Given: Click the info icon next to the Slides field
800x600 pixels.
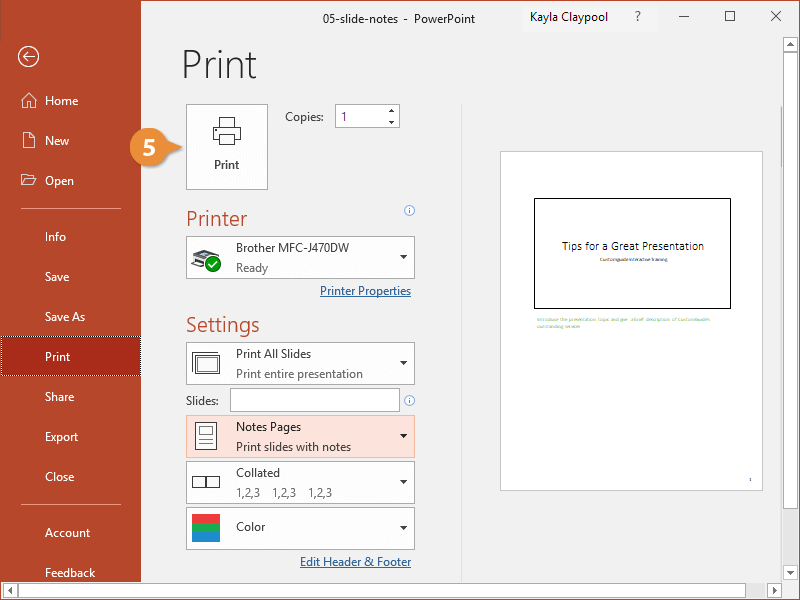Looking at the screenshot, I should point(409,399).
